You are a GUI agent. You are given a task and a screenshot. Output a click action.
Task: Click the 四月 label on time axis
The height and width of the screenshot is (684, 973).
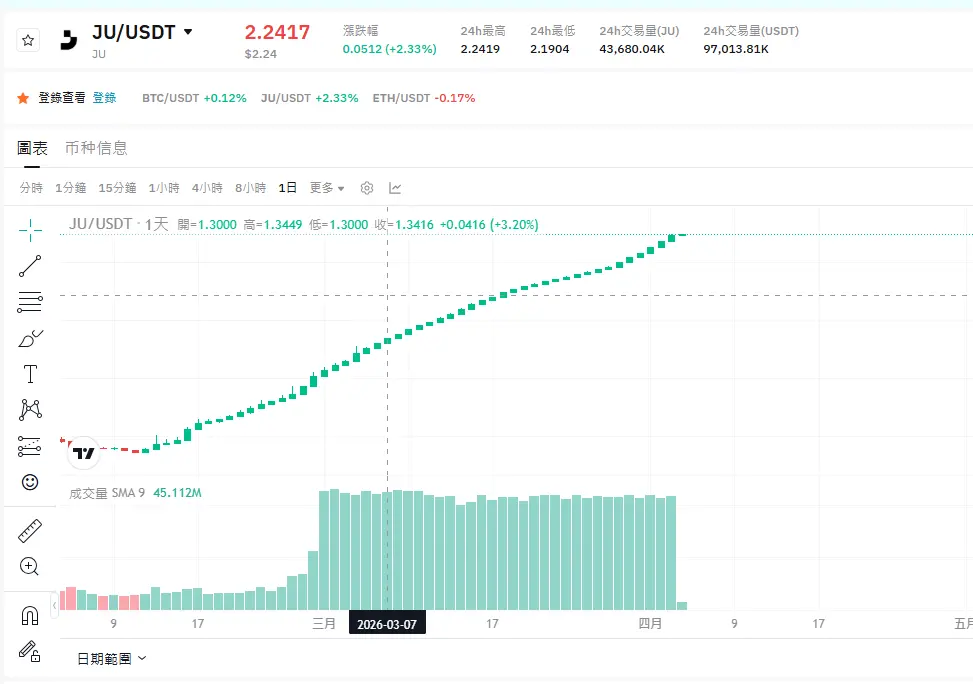(x=650, y=623)
